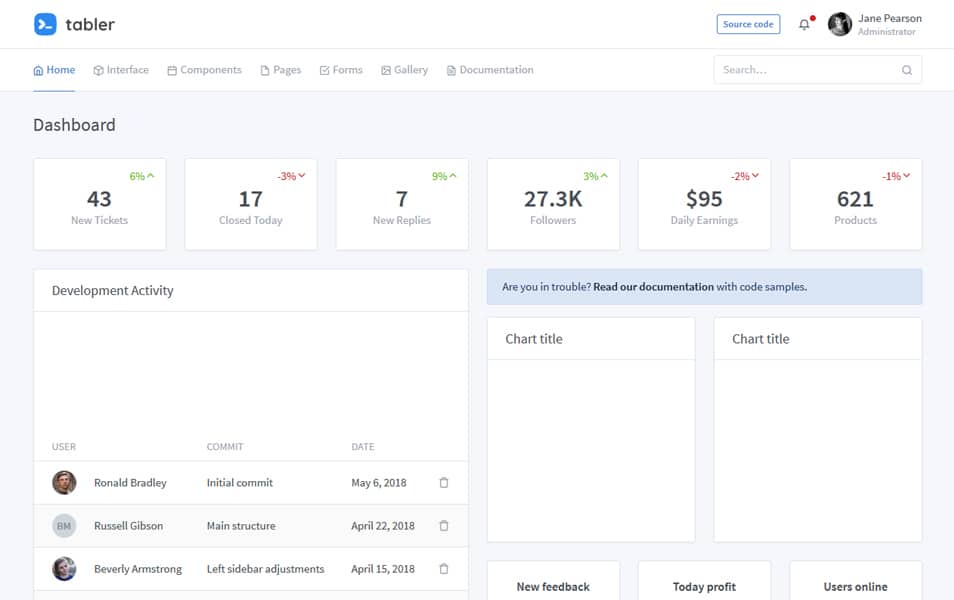The width and height of the screenshot is (954, 600).
Task: Remove Beverly Armstrong's commit via trash icon
Action: pyautogui.click(x=444, y=569)
